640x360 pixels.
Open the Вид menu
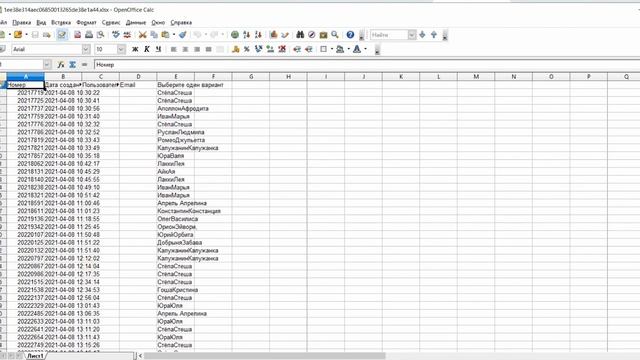point(41,22)
